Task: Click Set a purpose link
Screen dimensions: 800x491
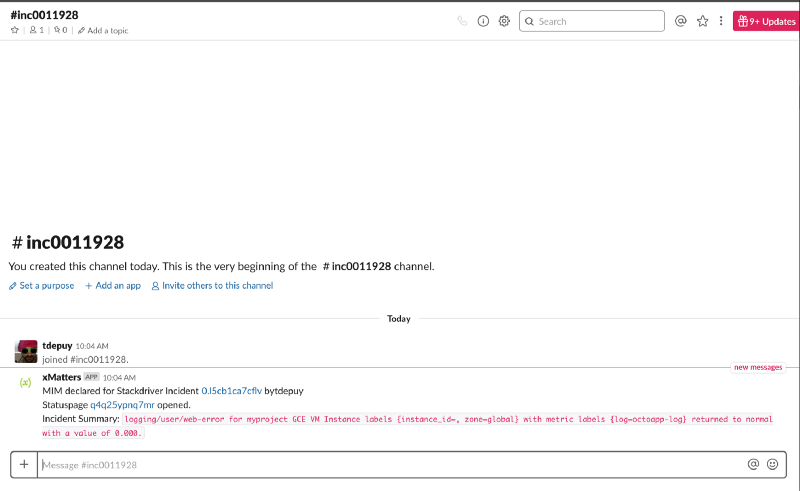Action: pos(42,286)
